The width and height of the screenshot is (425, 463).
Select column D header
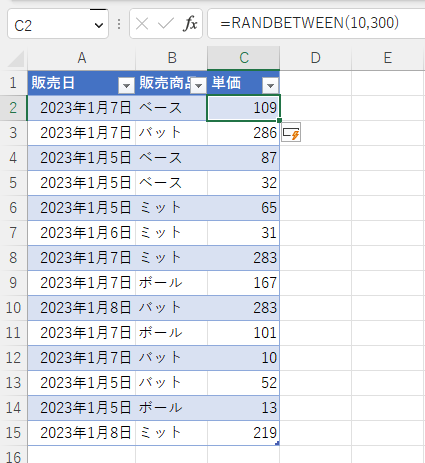click(x=315, y=58)
